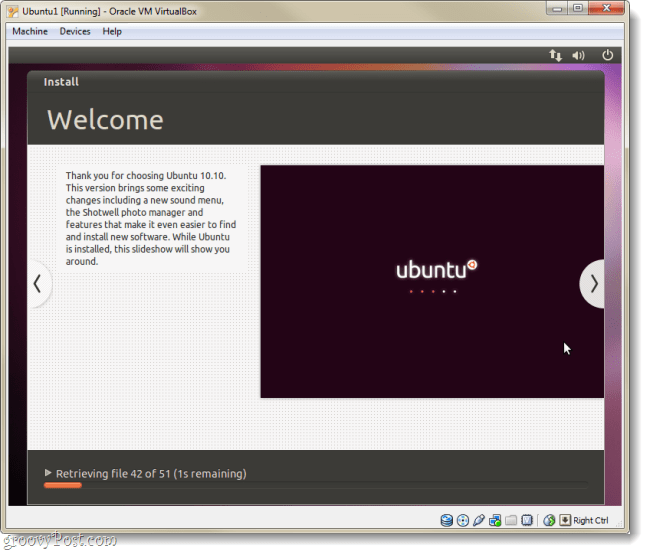Go to previous slideshow slide
Screen dimensions: 650x554
coord(38,284)
